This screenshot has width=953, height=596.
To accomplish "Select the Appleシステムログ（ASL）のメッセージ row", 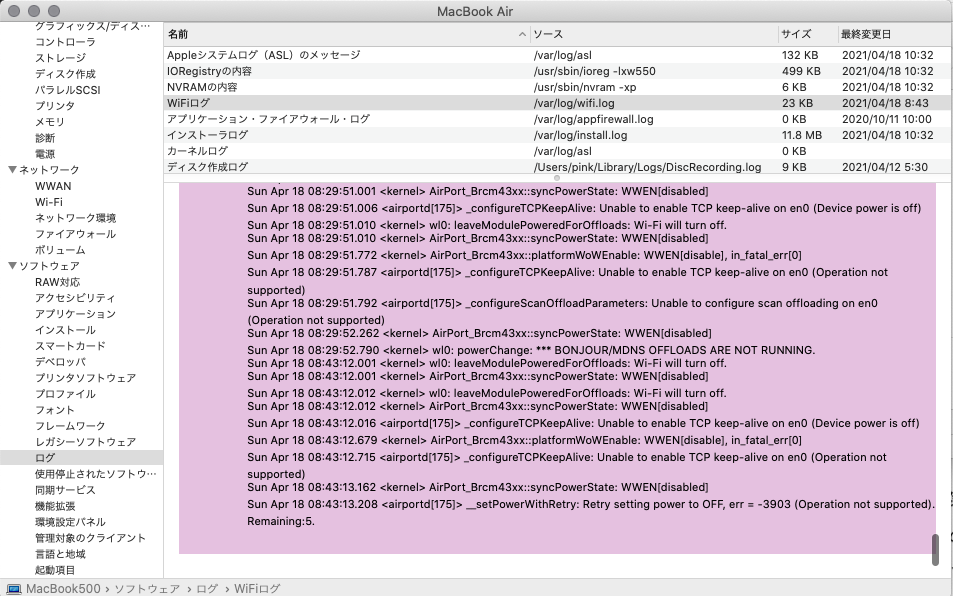I will [x=558, y=55].
